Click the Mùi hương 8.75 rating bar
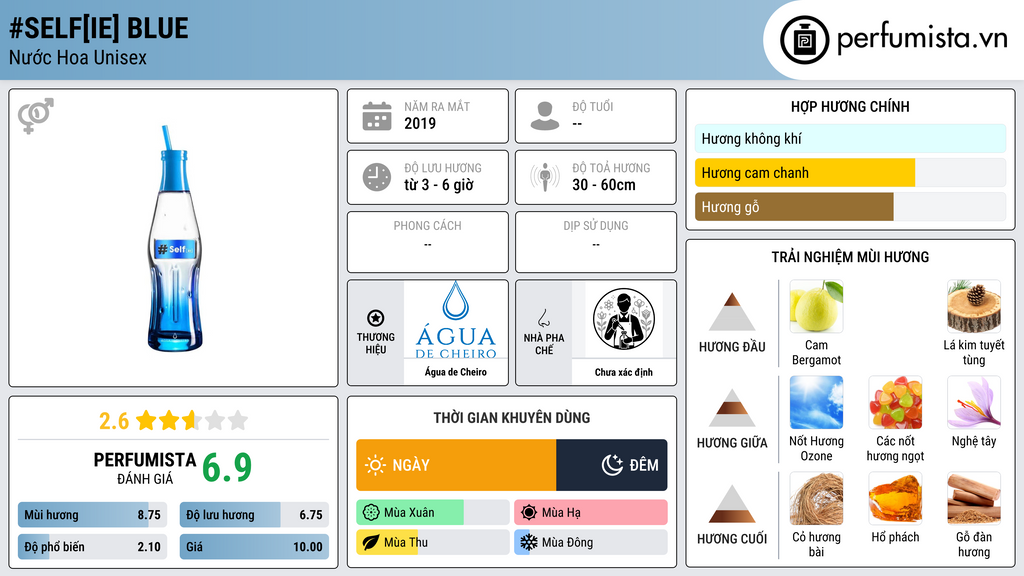Viewport: 1024px width, 576px height. point(92,515)
